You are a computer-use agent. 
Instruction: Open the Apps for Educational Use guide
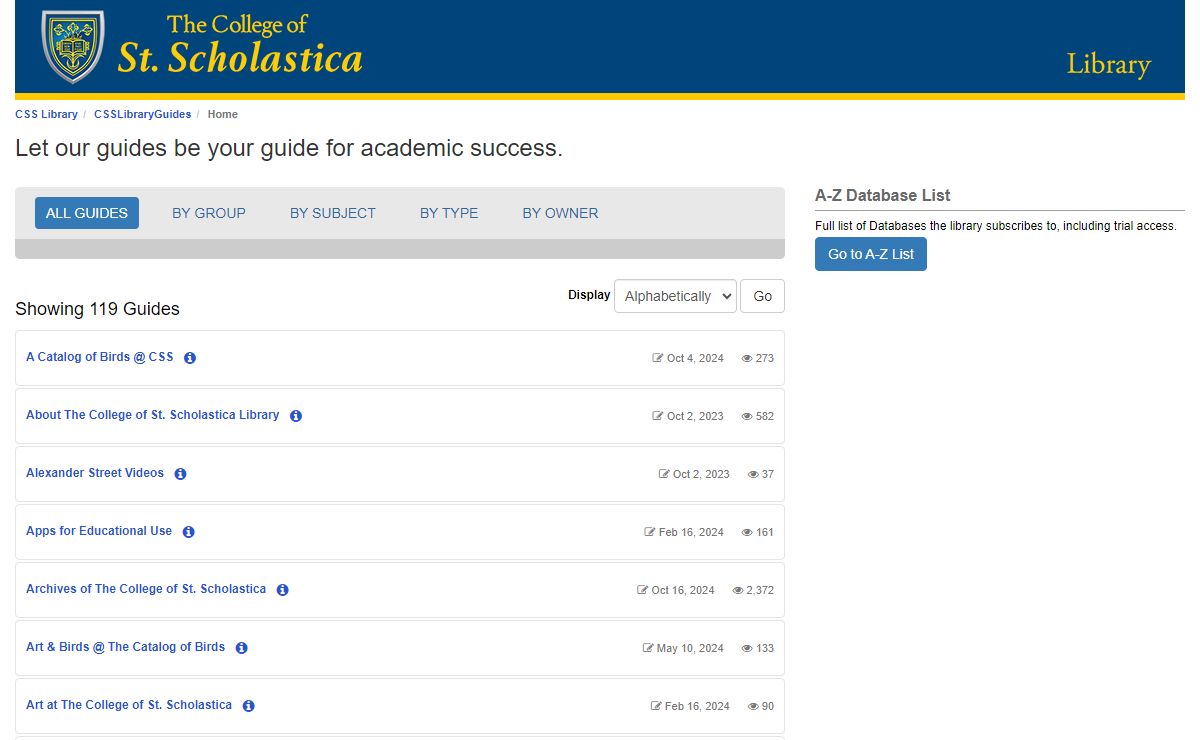point(99,531)
